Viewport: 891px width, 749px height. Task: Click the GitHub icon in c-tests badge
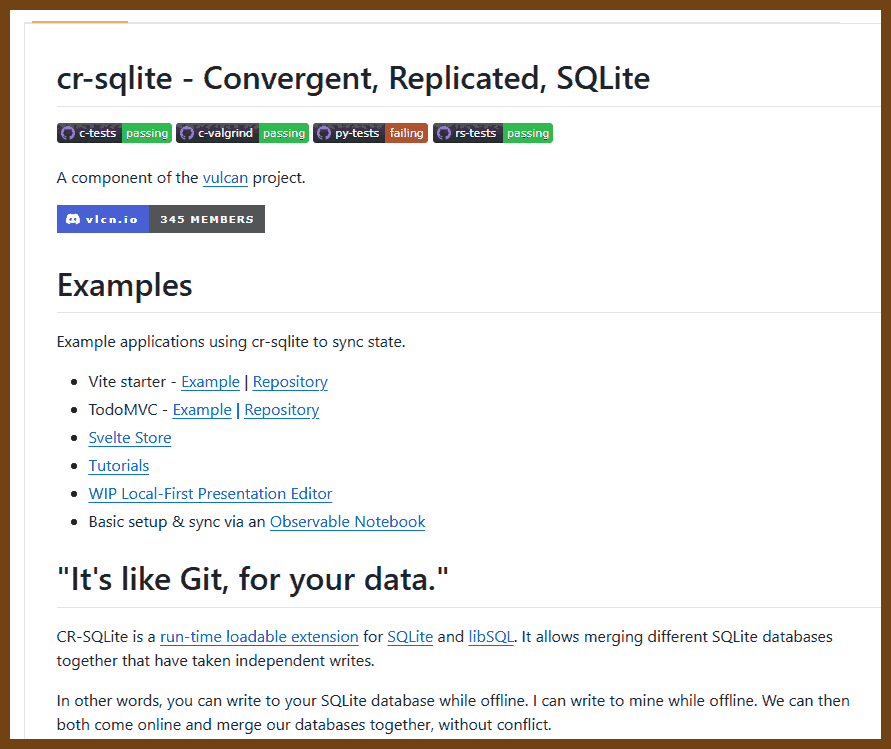pyautogui.click(x=68, y=133)
